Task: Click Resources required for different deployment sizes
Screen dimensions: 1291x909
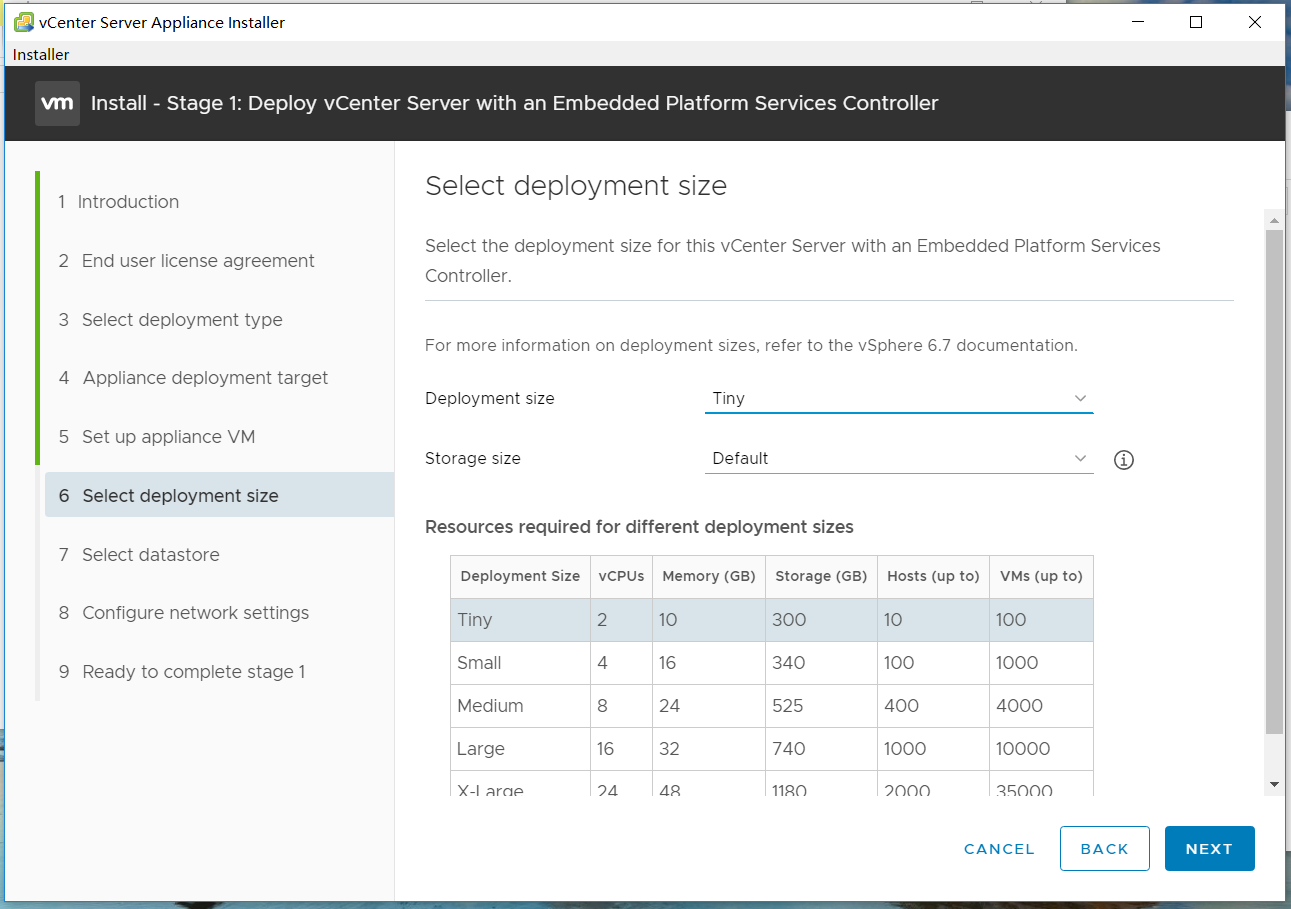Action: [x=639, y=527]
